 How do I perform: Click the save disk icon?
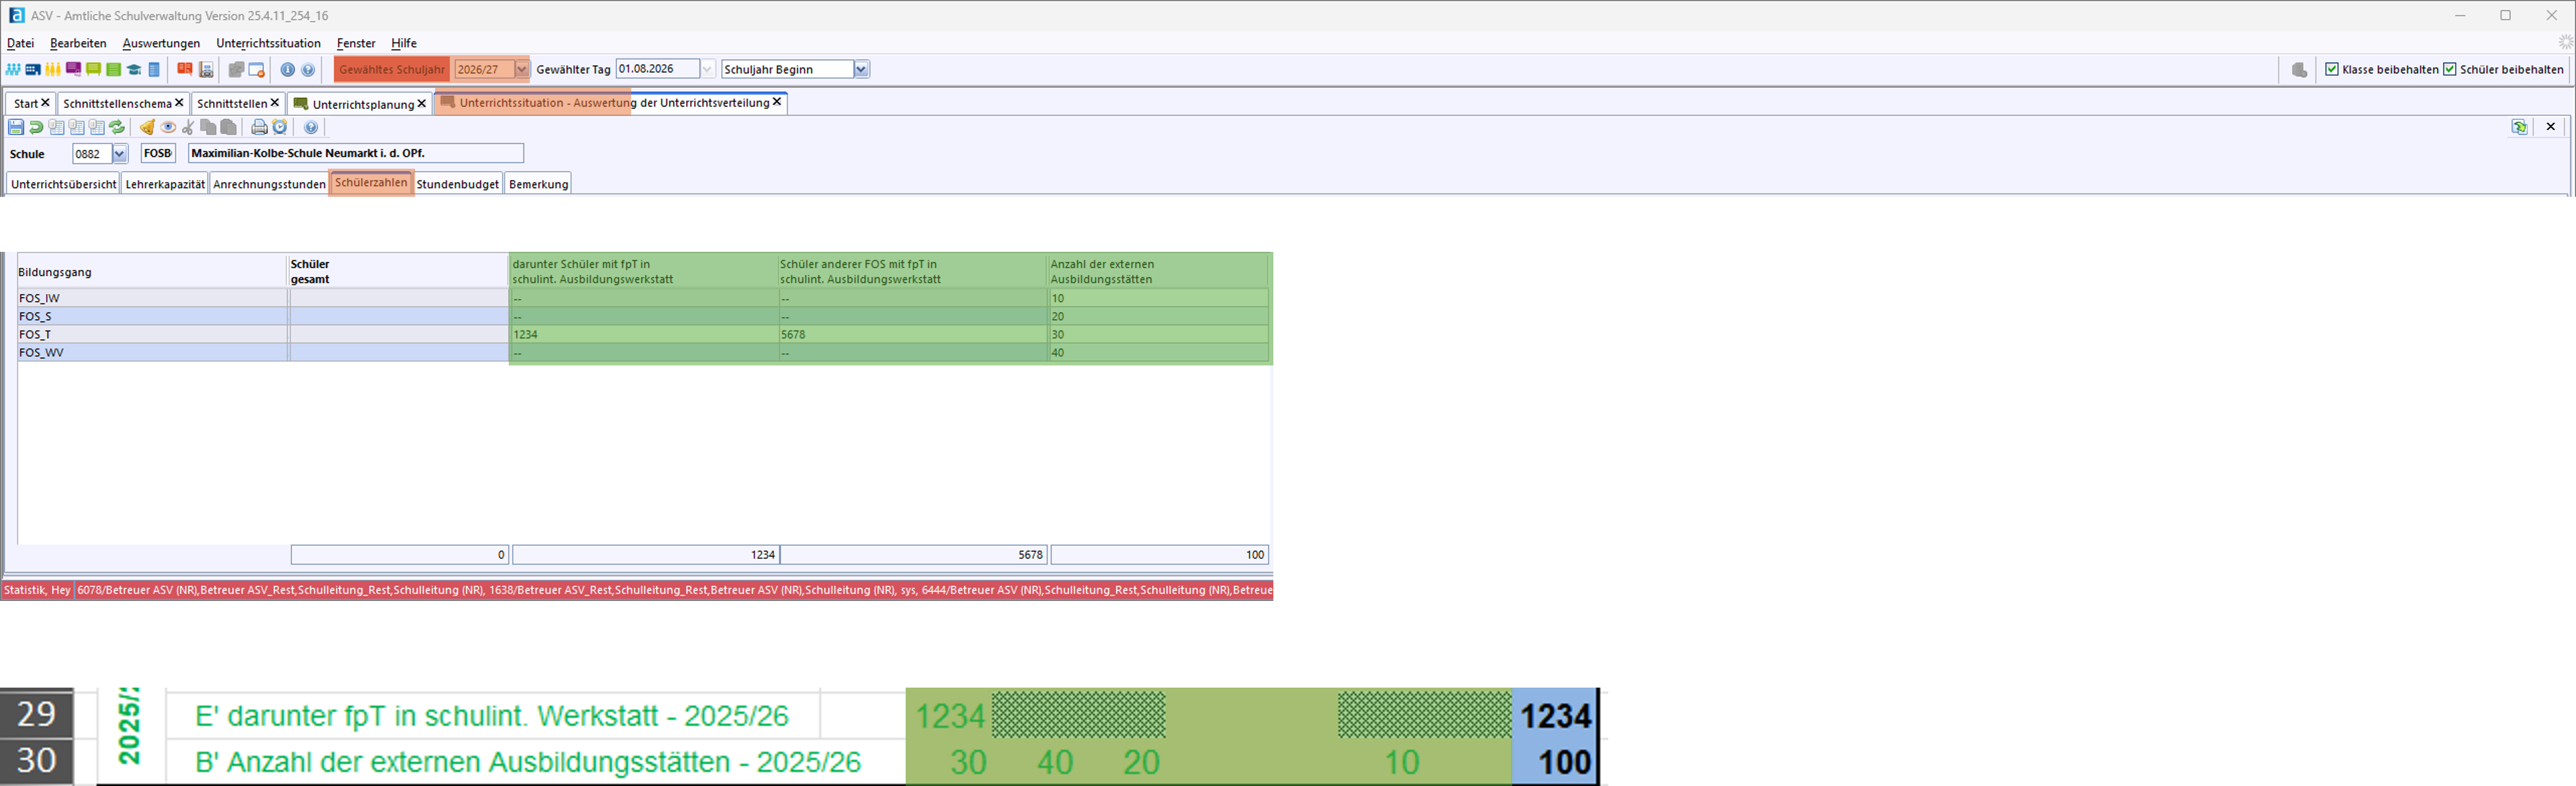(x=16, y=127)
